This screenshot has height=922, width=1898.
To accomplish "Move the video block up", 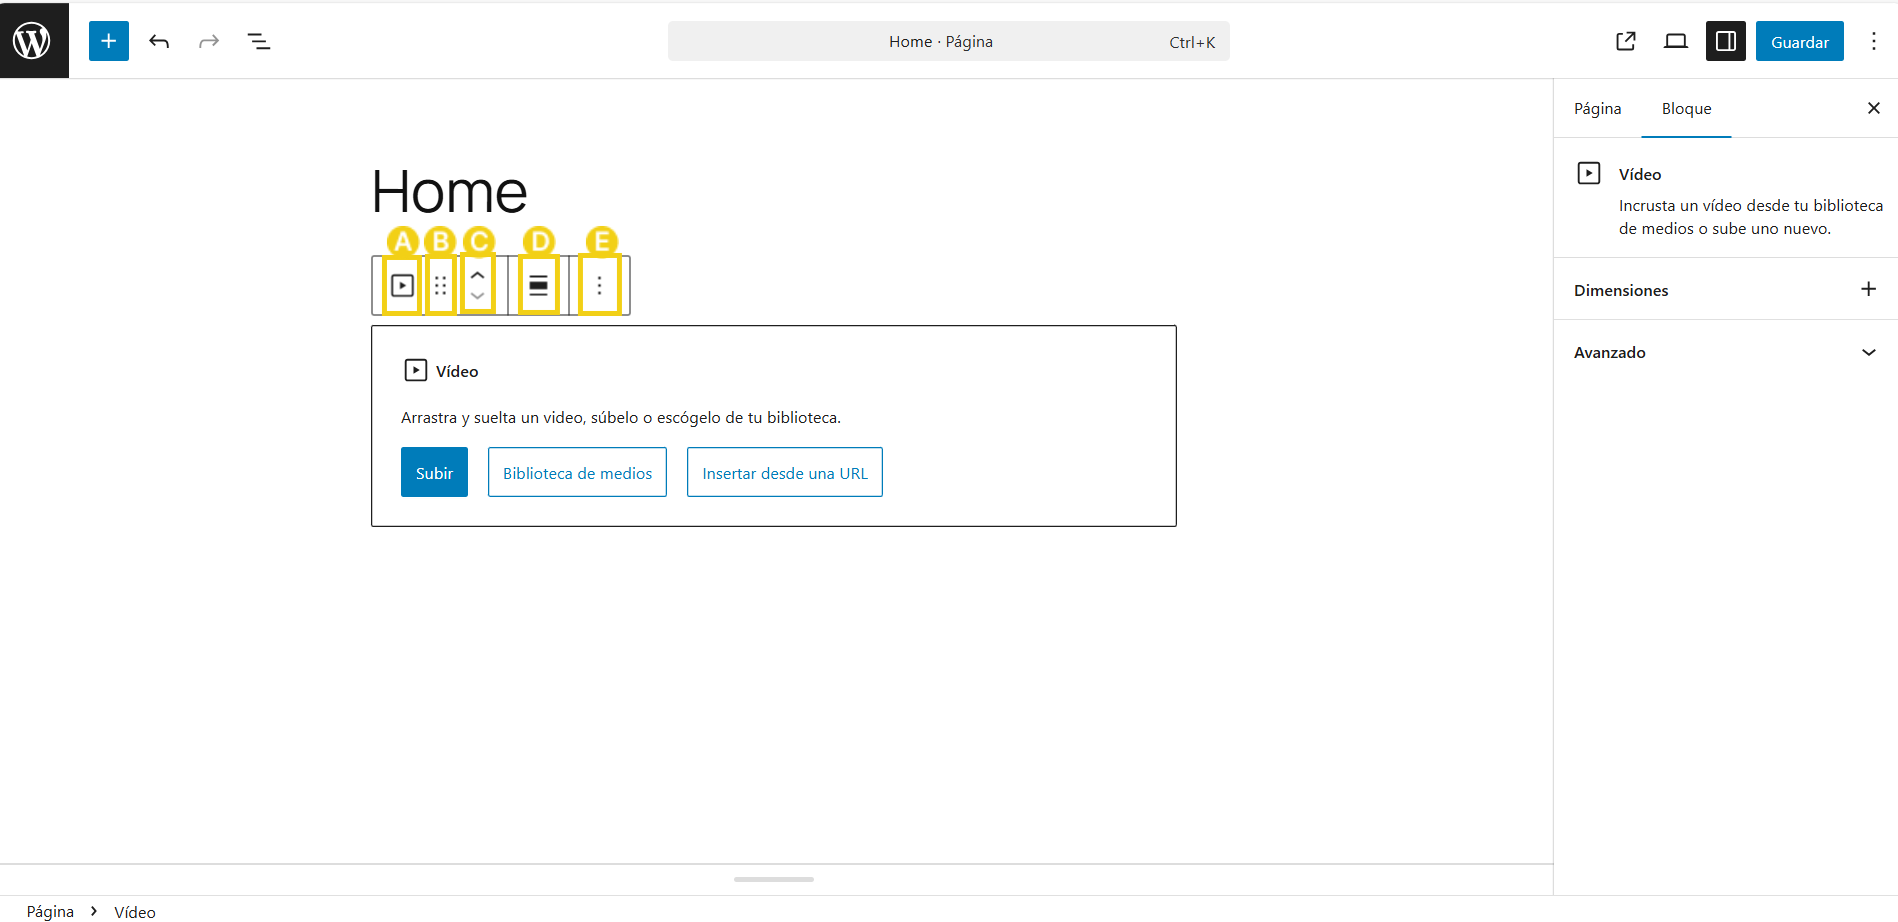I will point(478,275).
